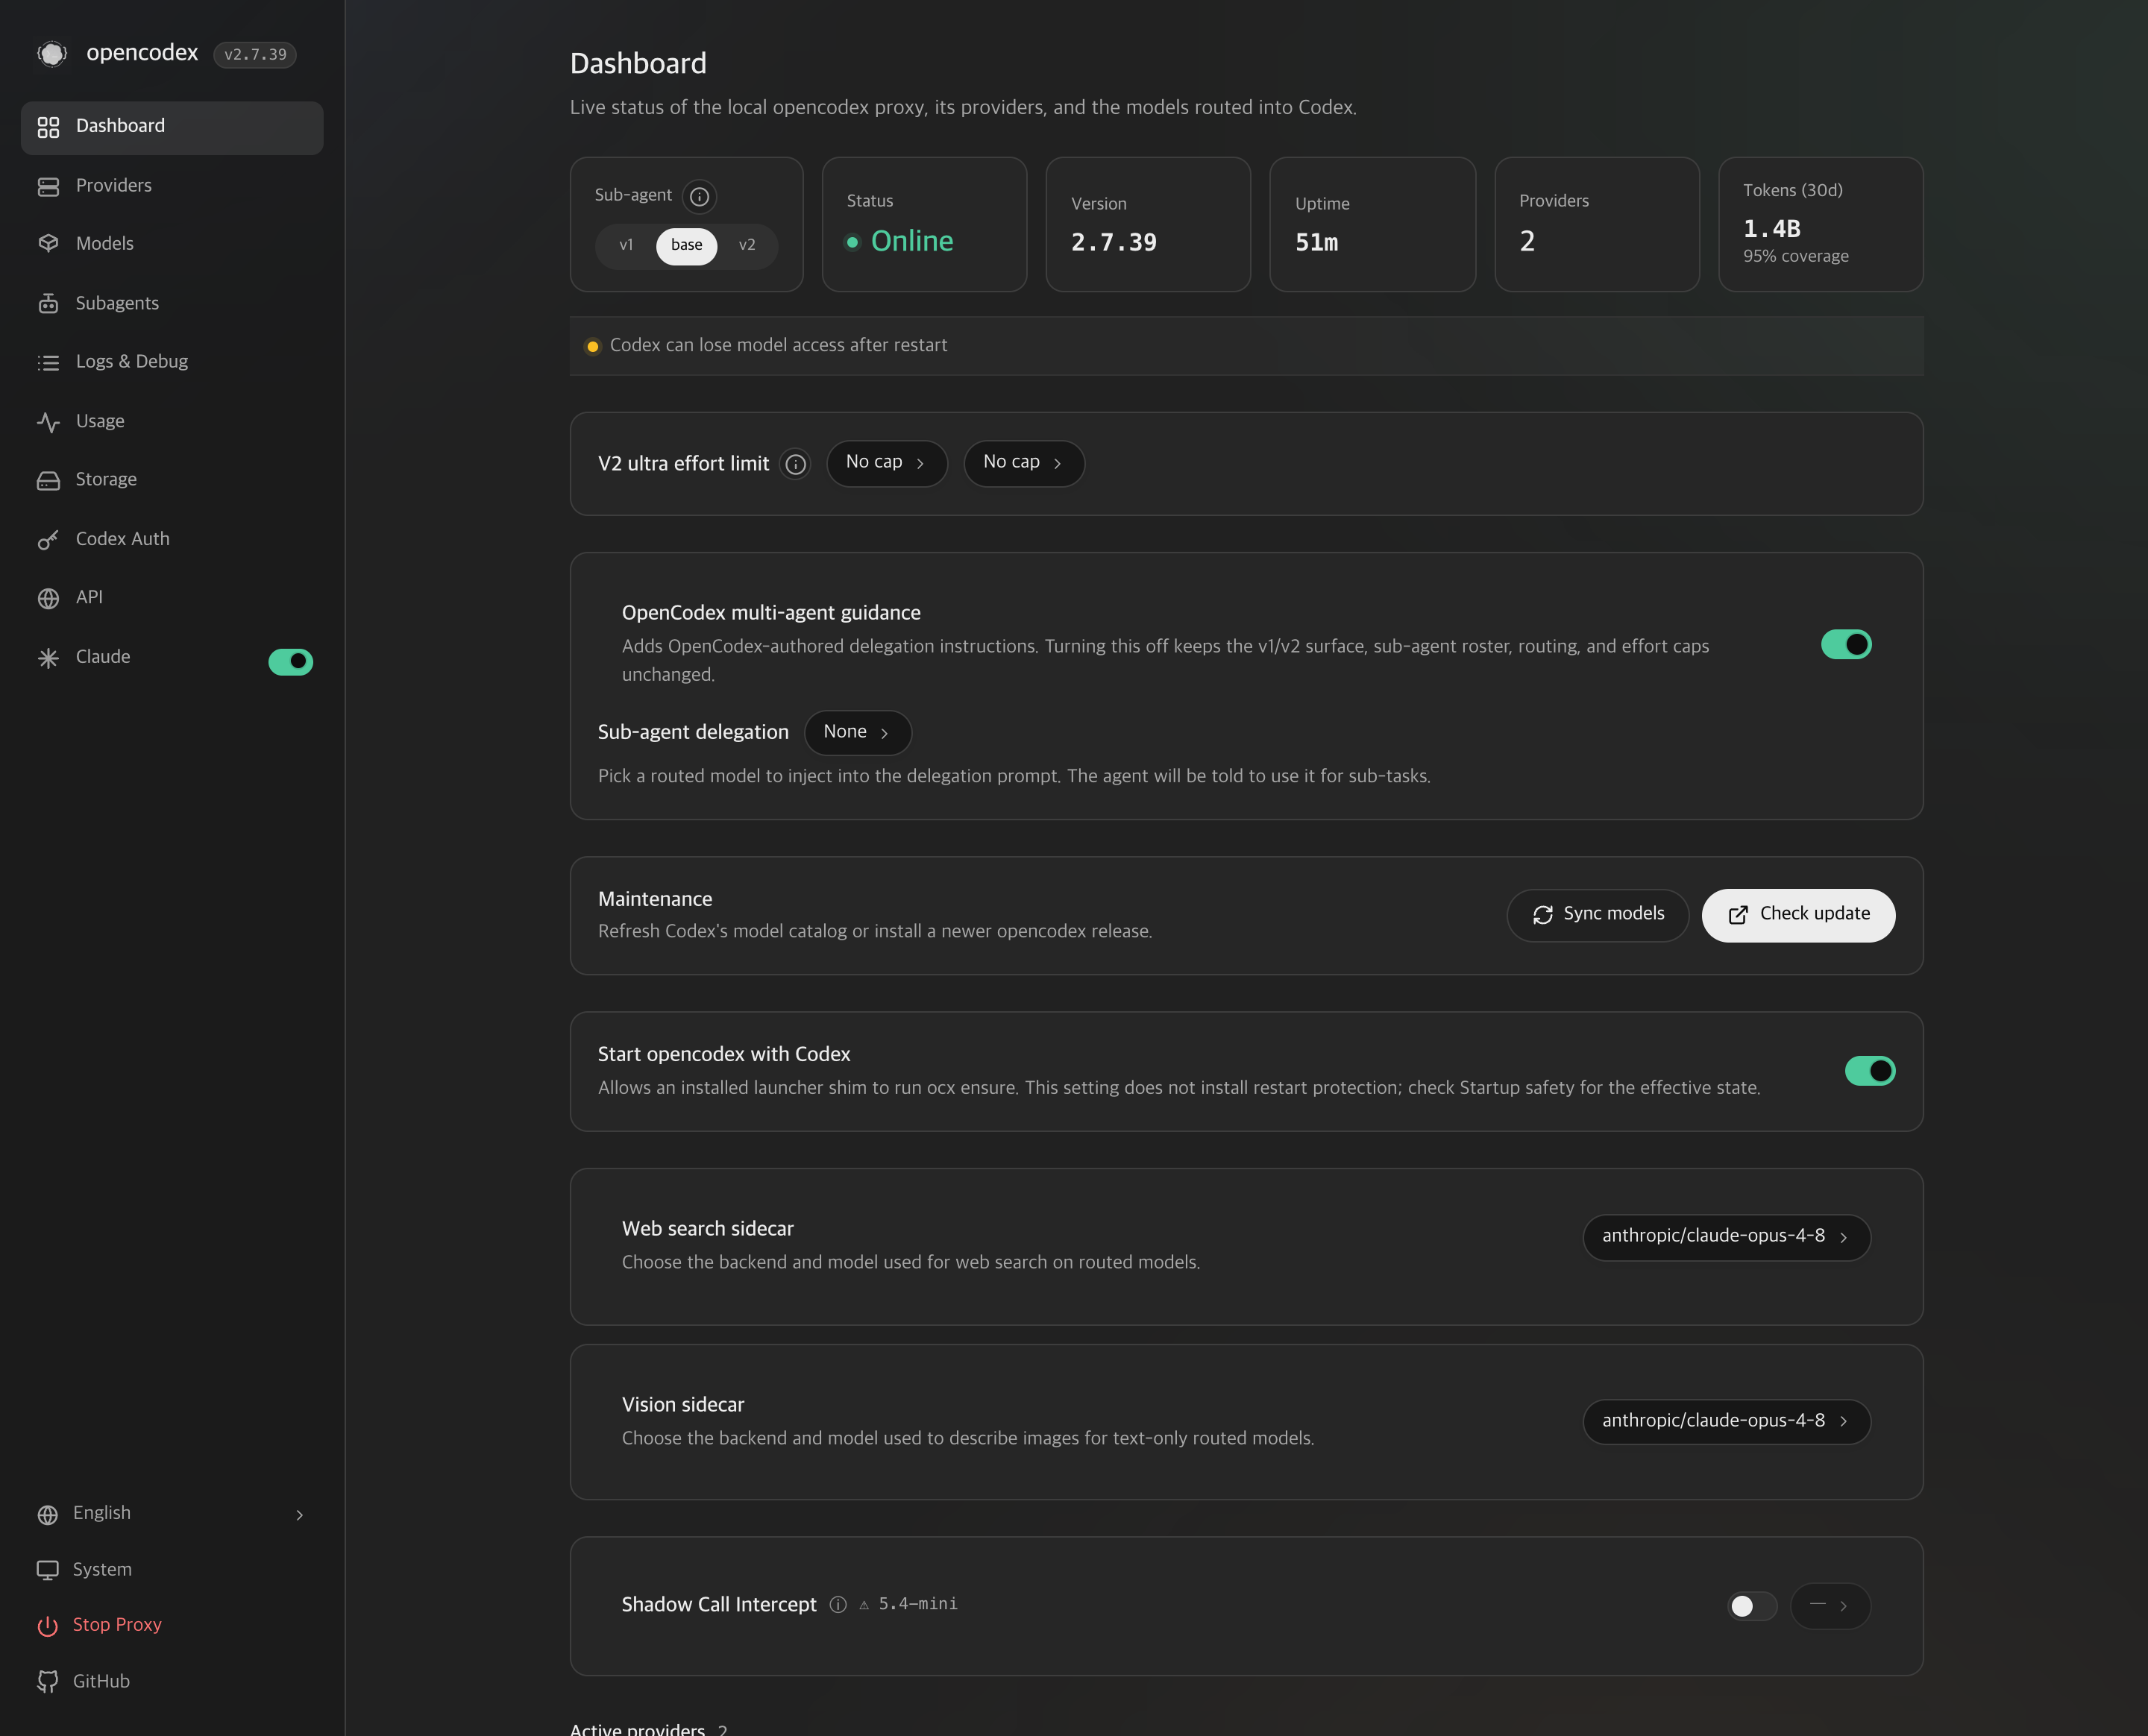Click the Codex can lose model access banner

coord(1246,346)
